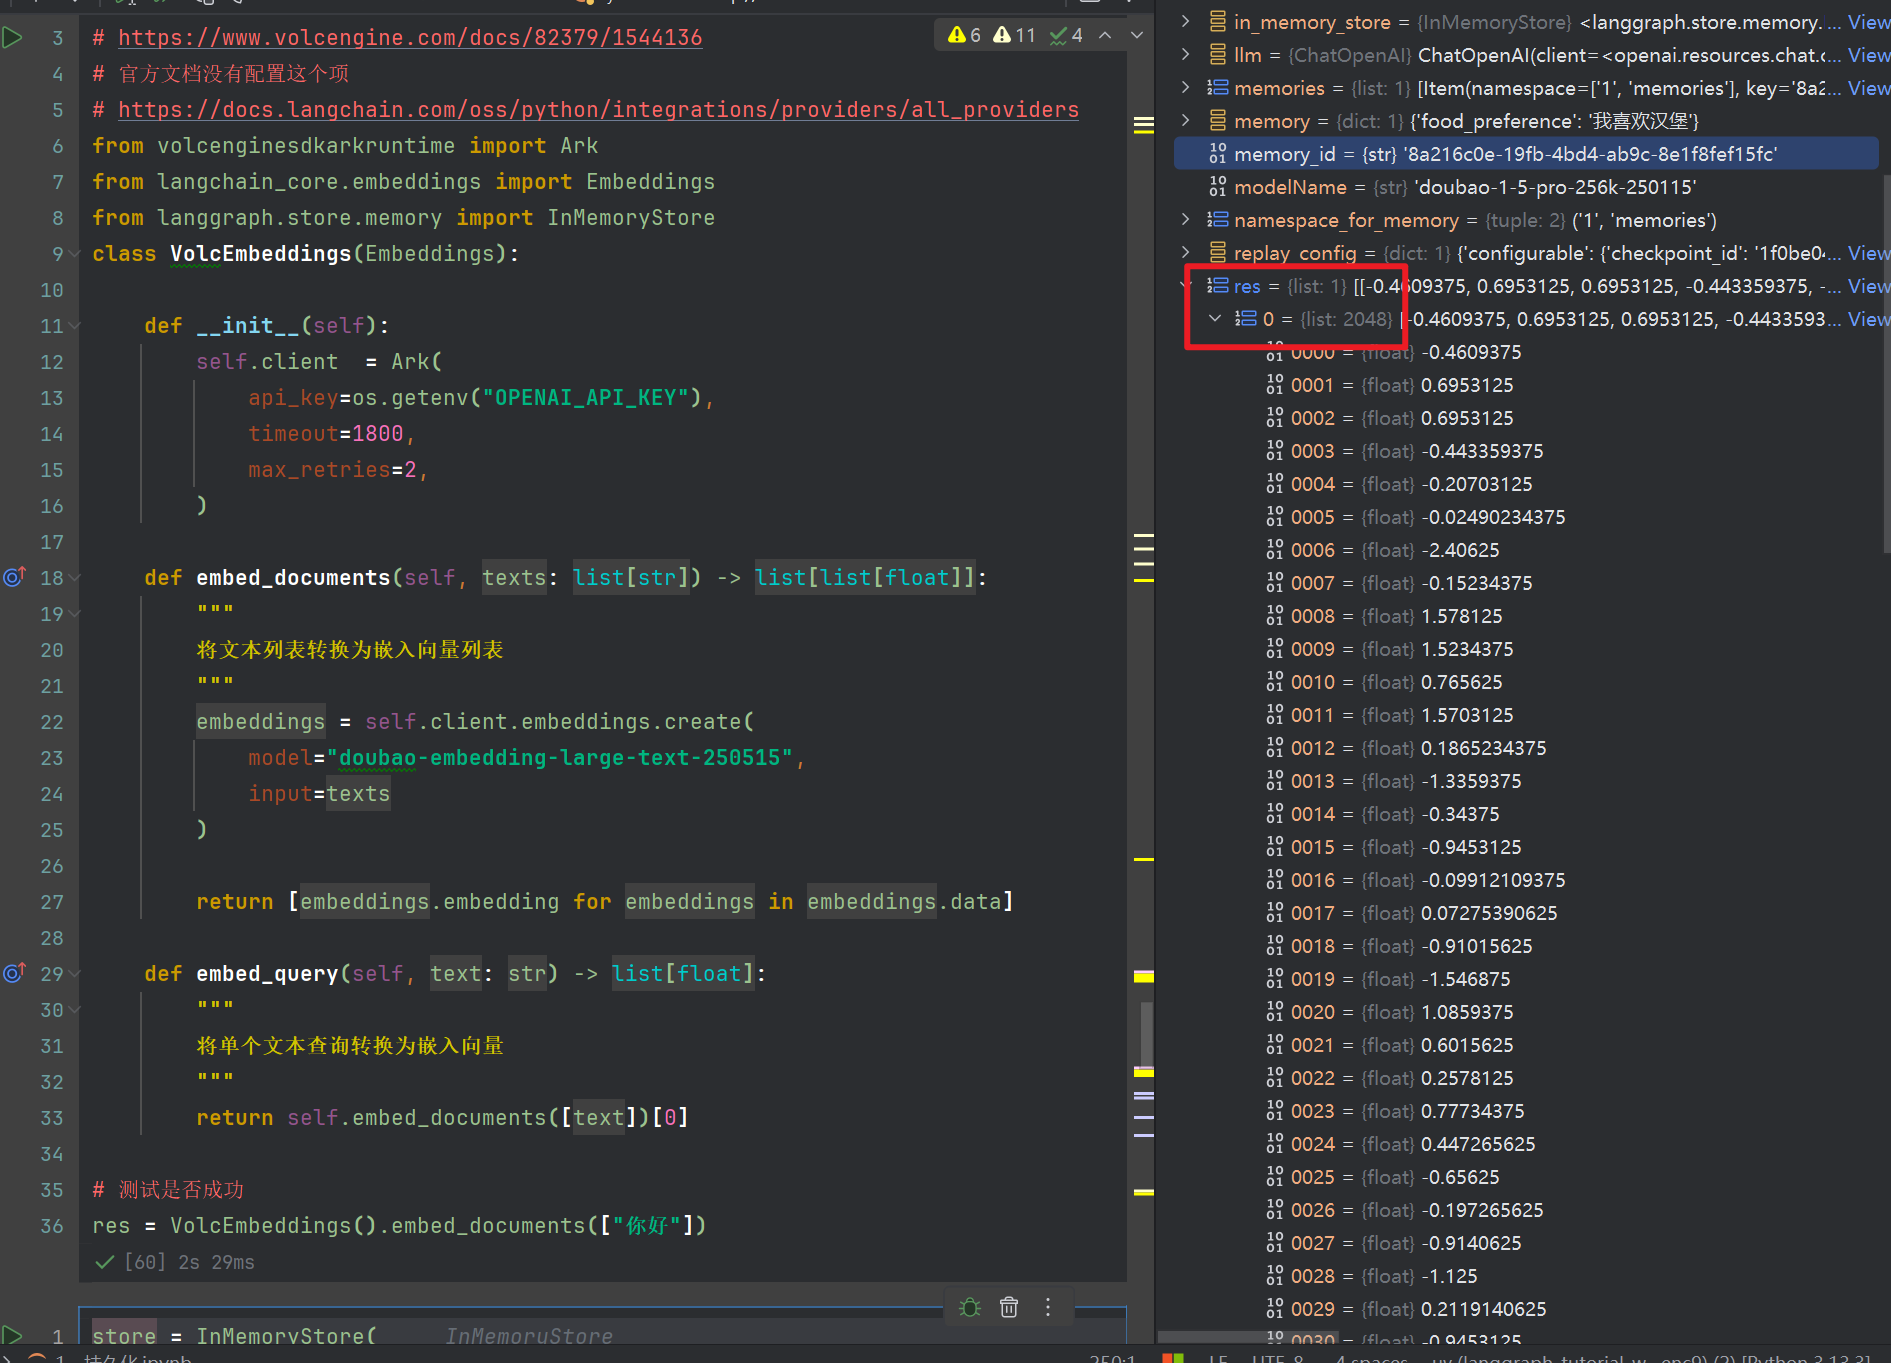Click the res list variable icon
The image size is (1891, 1363).
pos(1218,285)
